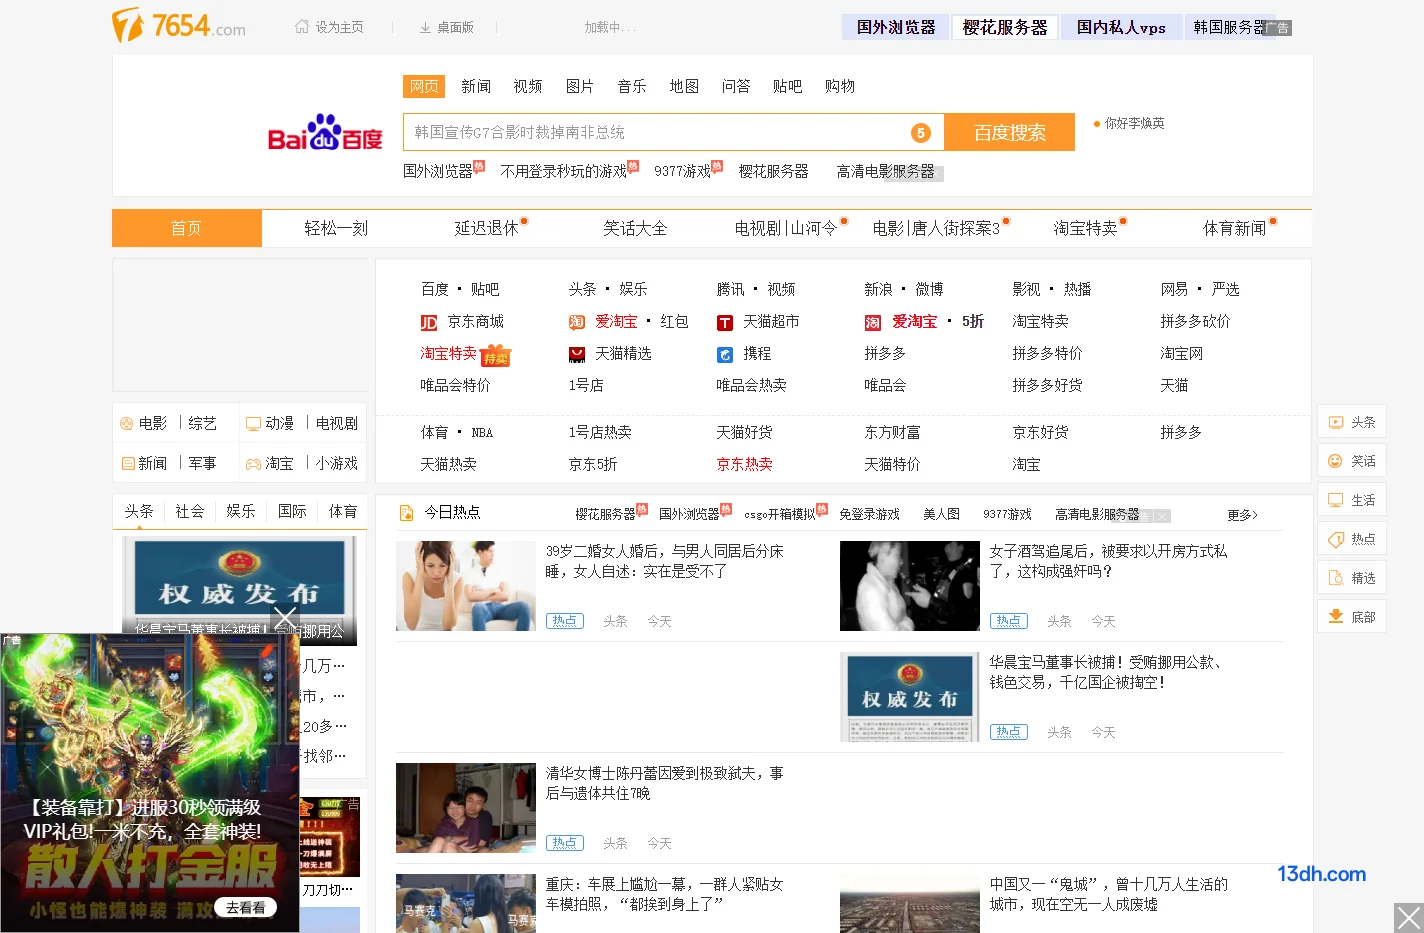Viewport: 1424px width, 933px height.
Task: Open 国外浏览器 top banner link
Action: point(896,27)
